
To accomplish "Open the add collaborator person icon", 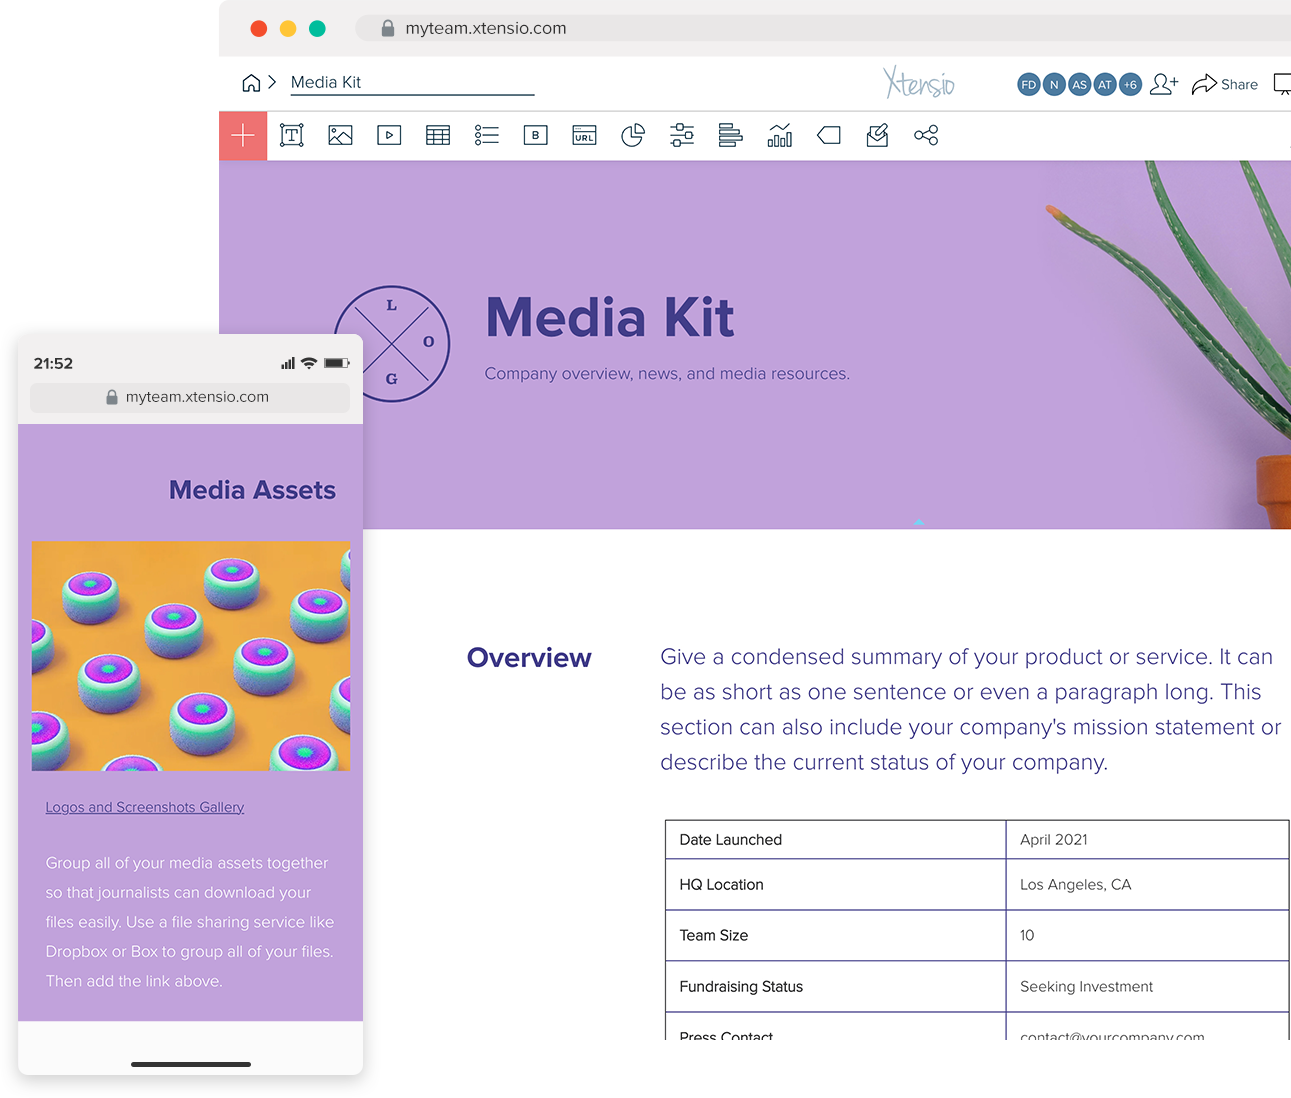I will click(1163, 84).
